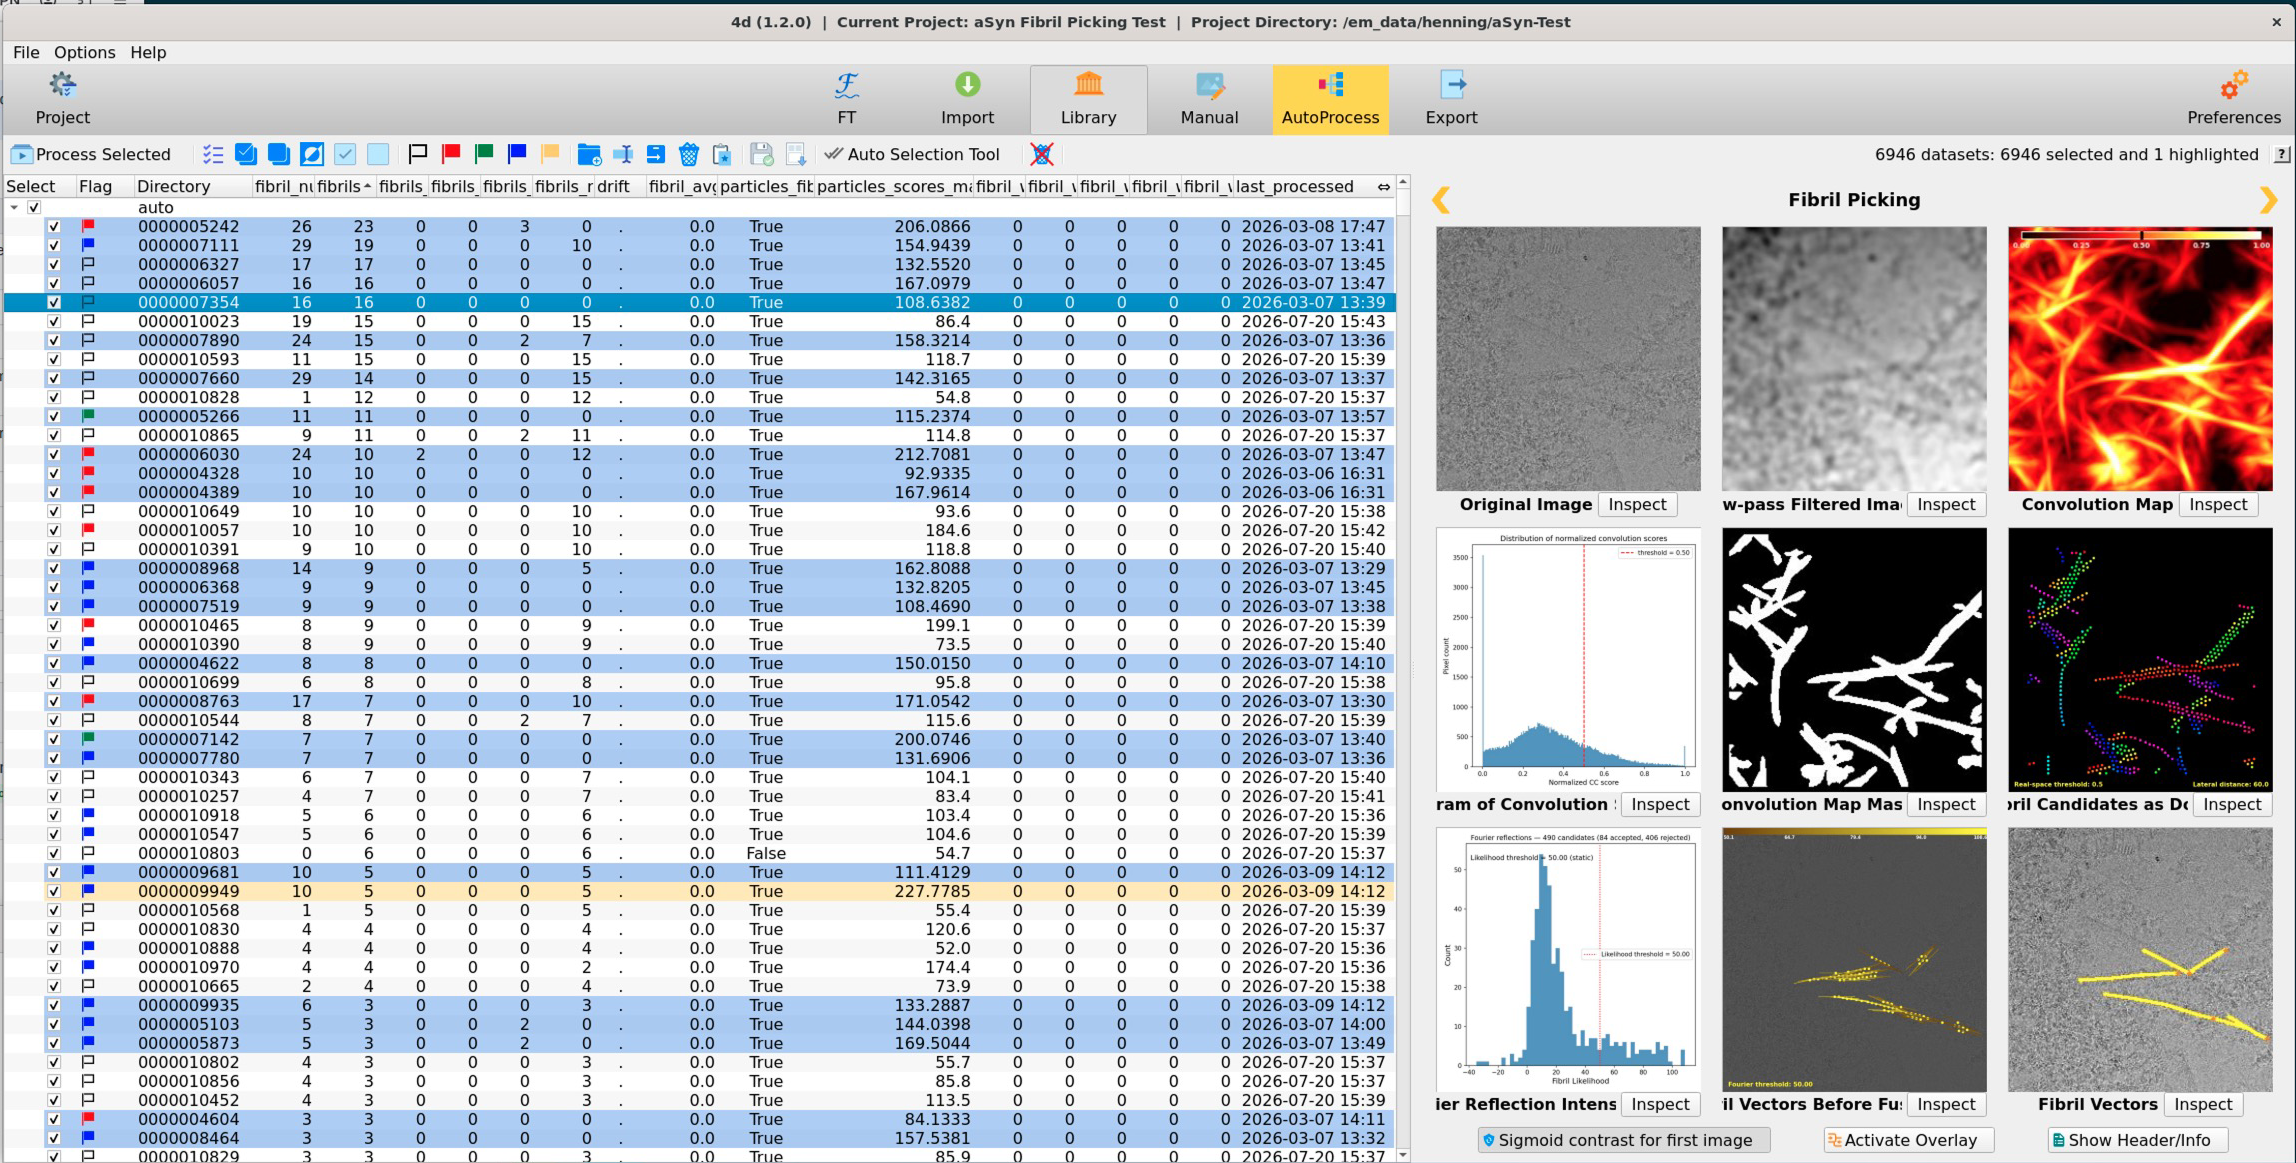Inspect the Convolution Map
This screenshot has height=1163, width=2296.
2217,504
